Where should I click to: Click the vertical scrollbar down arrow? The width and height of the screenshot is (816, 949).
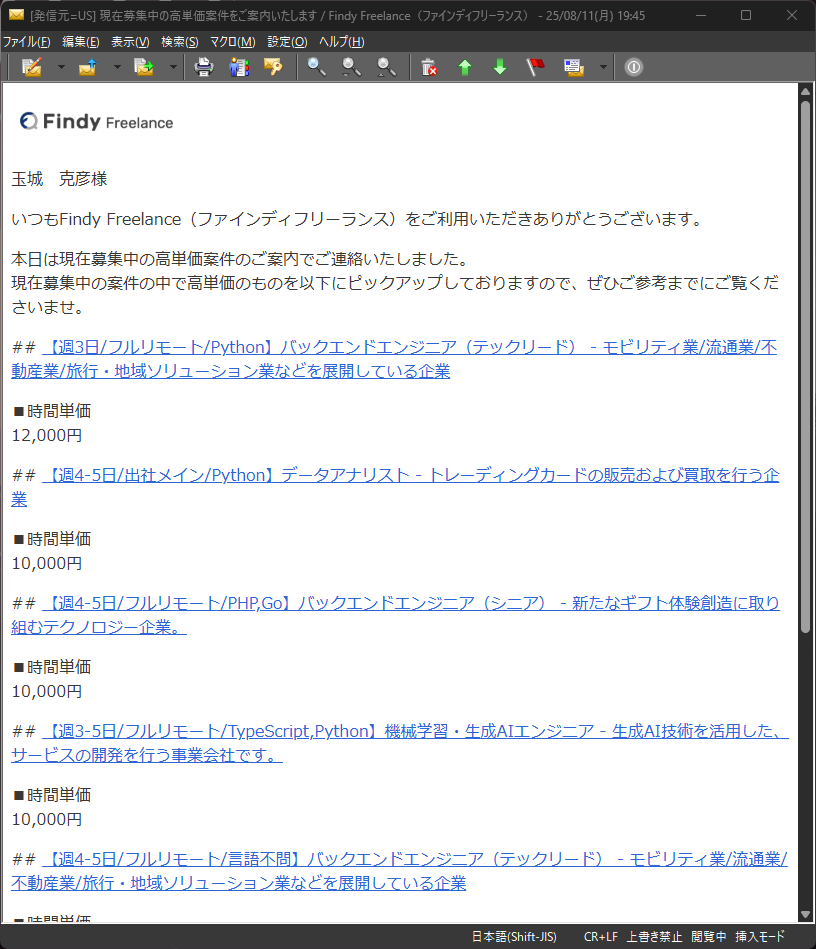tap(805, 914)
